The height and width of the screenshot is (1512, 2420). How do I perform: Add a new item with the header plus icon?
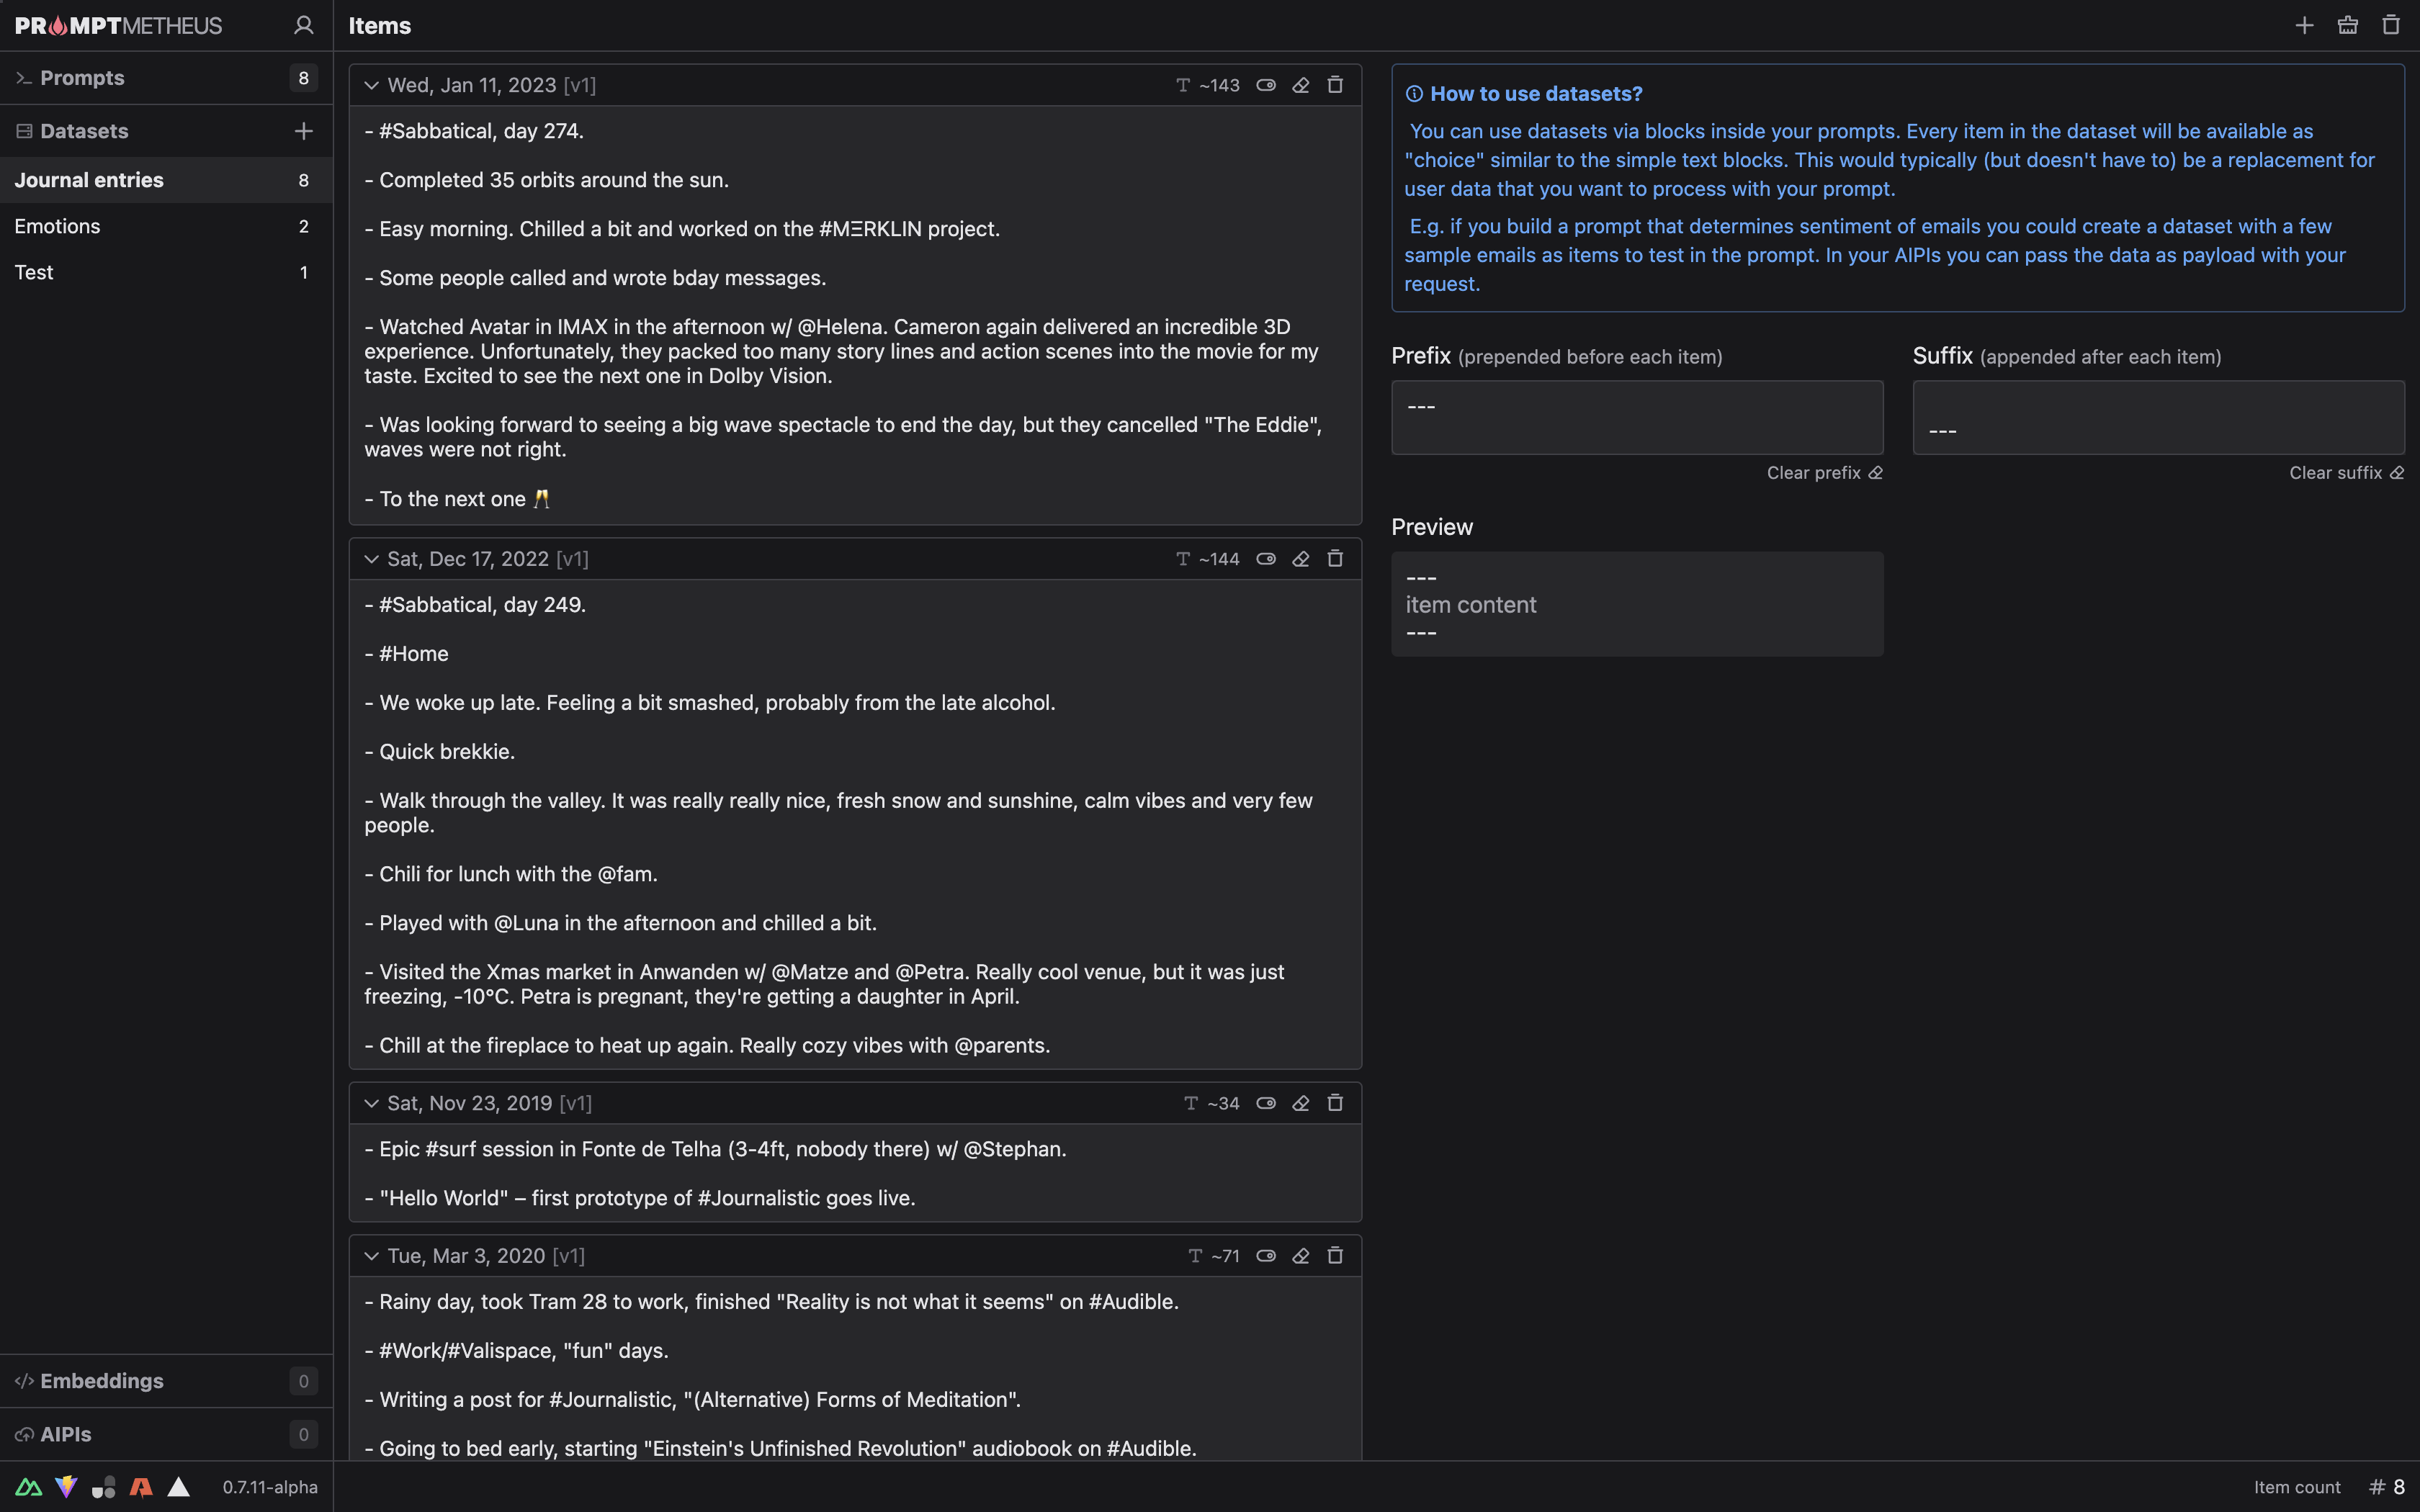click(x=2304, y=25)
